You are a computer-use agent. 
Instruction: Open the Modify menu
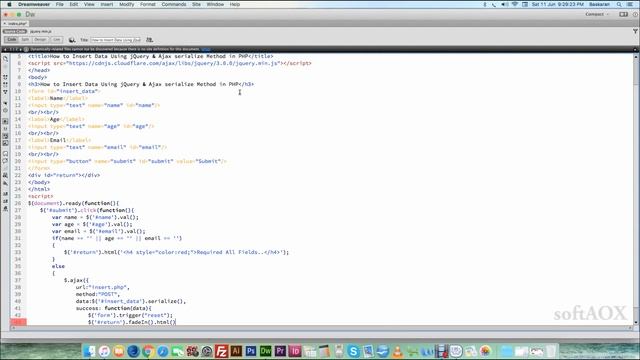(127, 4)
